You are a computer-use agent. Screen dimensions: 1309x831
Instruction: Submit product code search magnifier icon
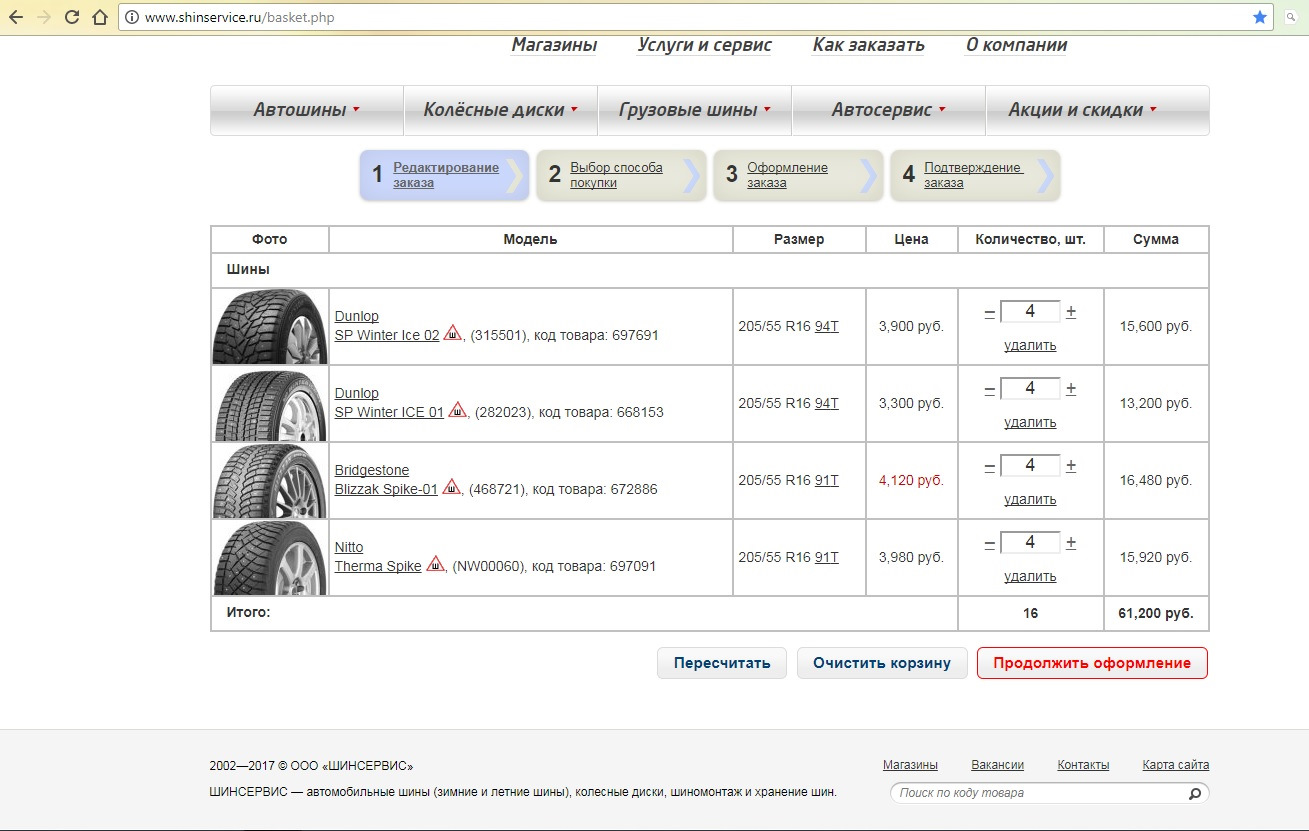point(1194,793)
